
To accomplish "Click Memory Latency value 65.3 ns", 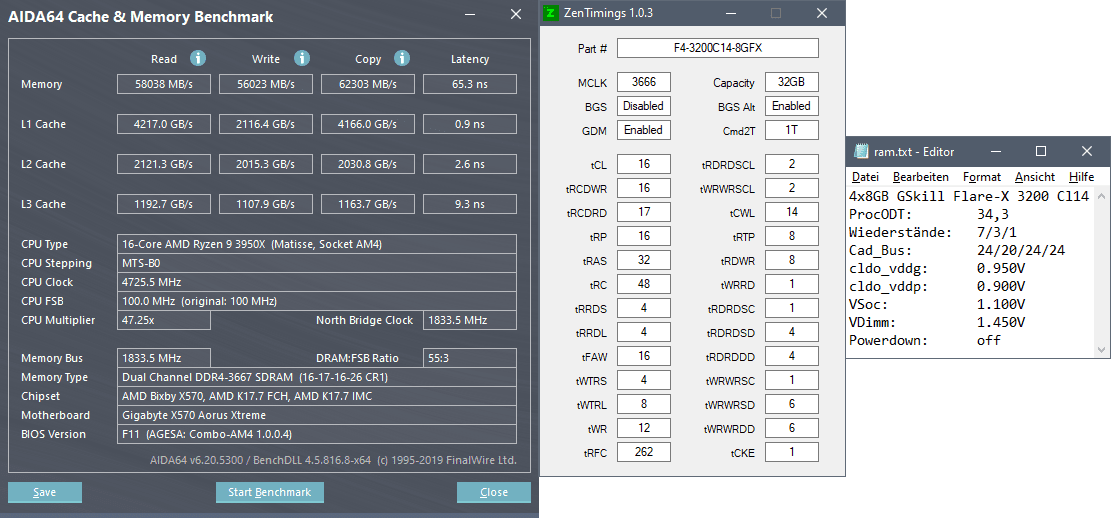I will [x=470, y=84].
